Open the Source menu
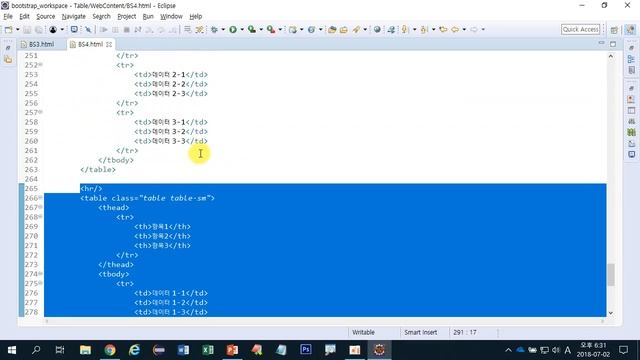640x360 pixels. 45,16
